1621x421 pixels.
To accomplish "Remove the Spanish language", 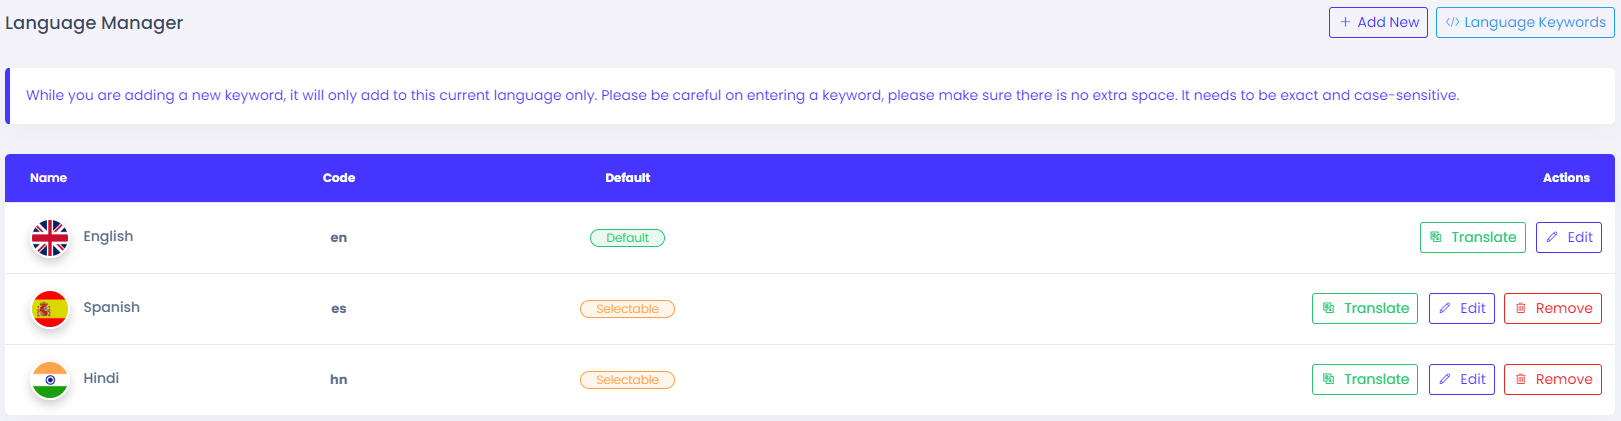I will tap(1552, 308).
